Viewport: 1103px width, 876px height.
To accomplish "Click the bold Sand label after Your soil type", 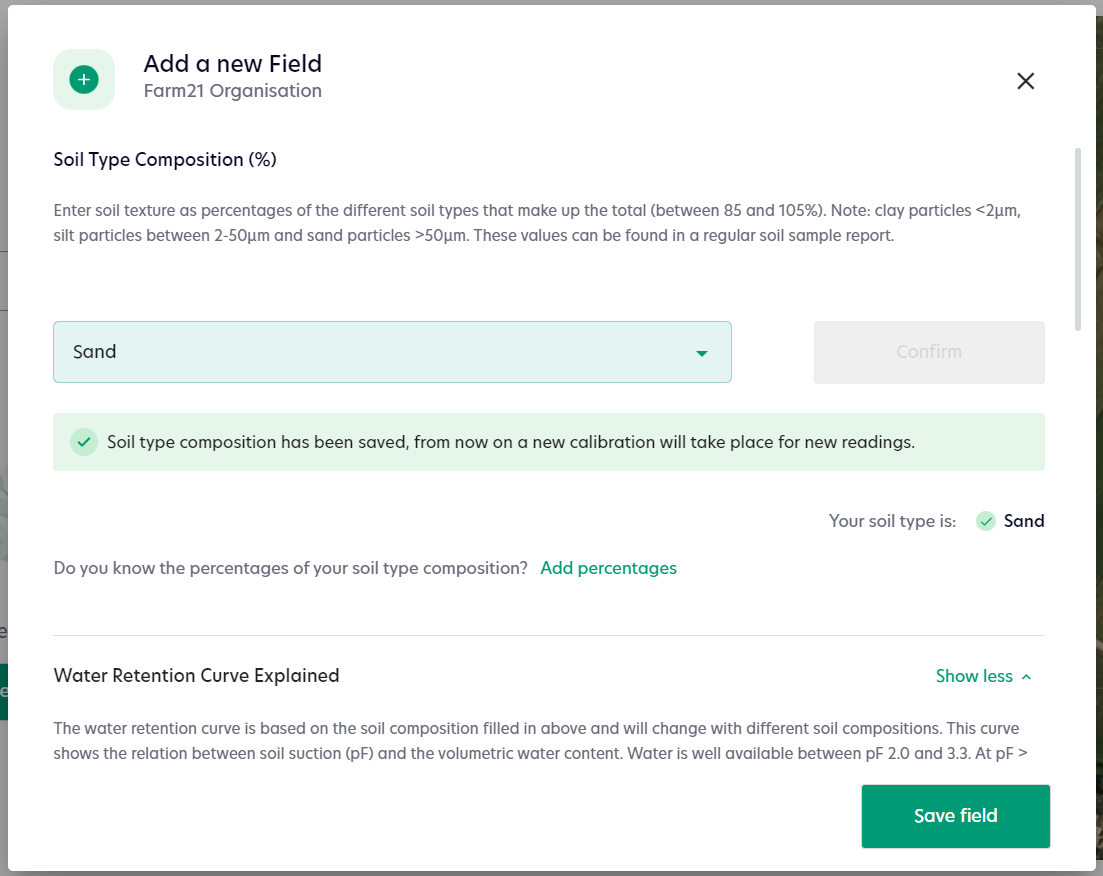I will [x=1026, y=520].
